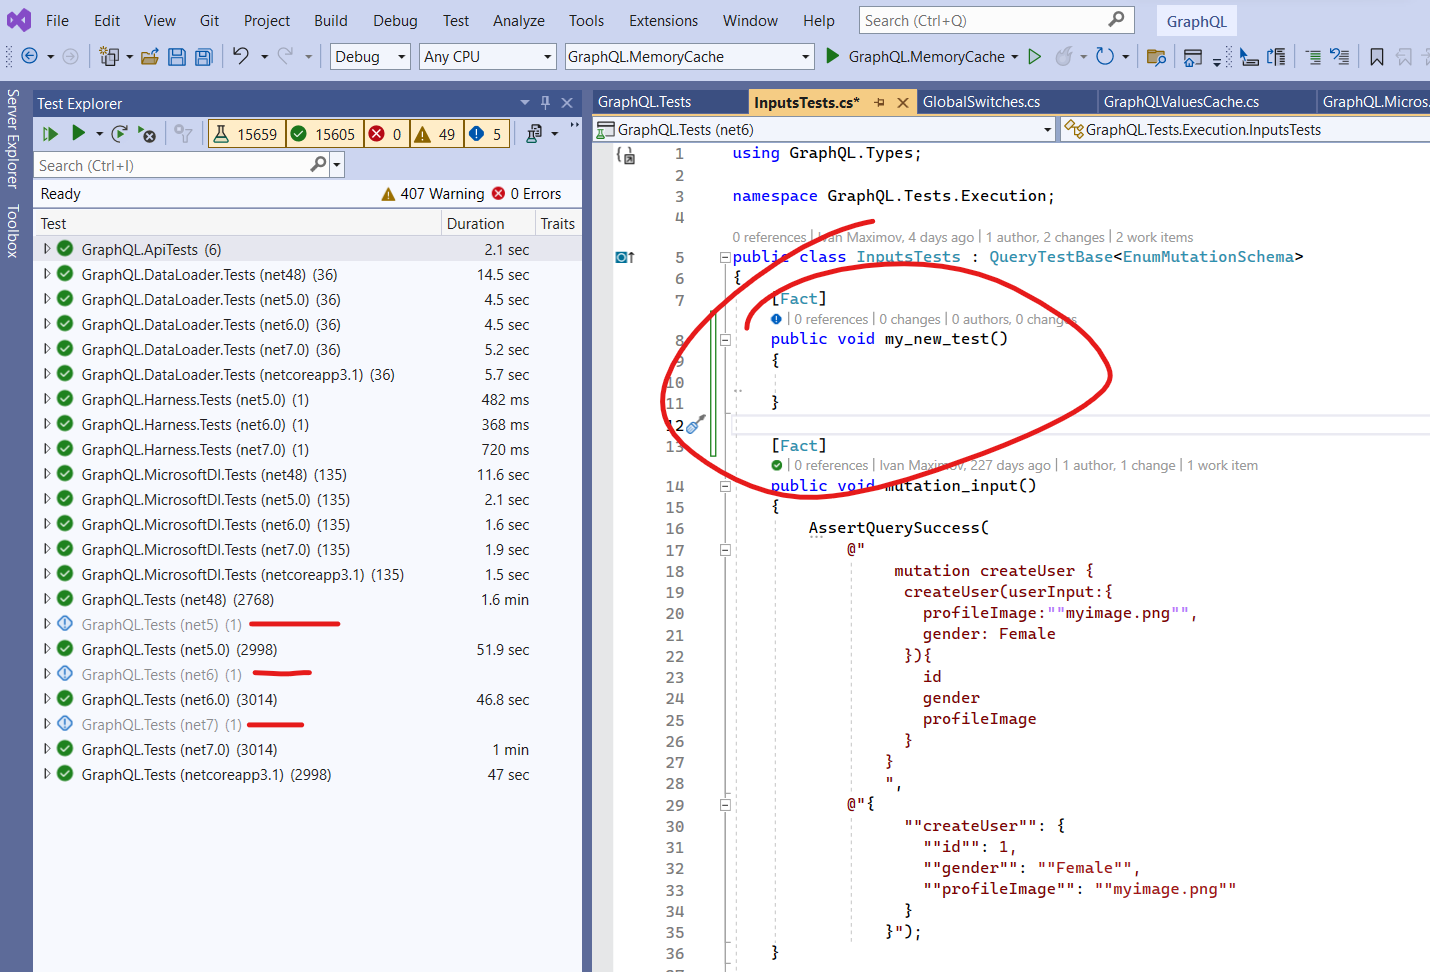This screenshot has width=1430, height=972.
Task: Click the Find in Files folder icon
Action: tap(1156, 56)
